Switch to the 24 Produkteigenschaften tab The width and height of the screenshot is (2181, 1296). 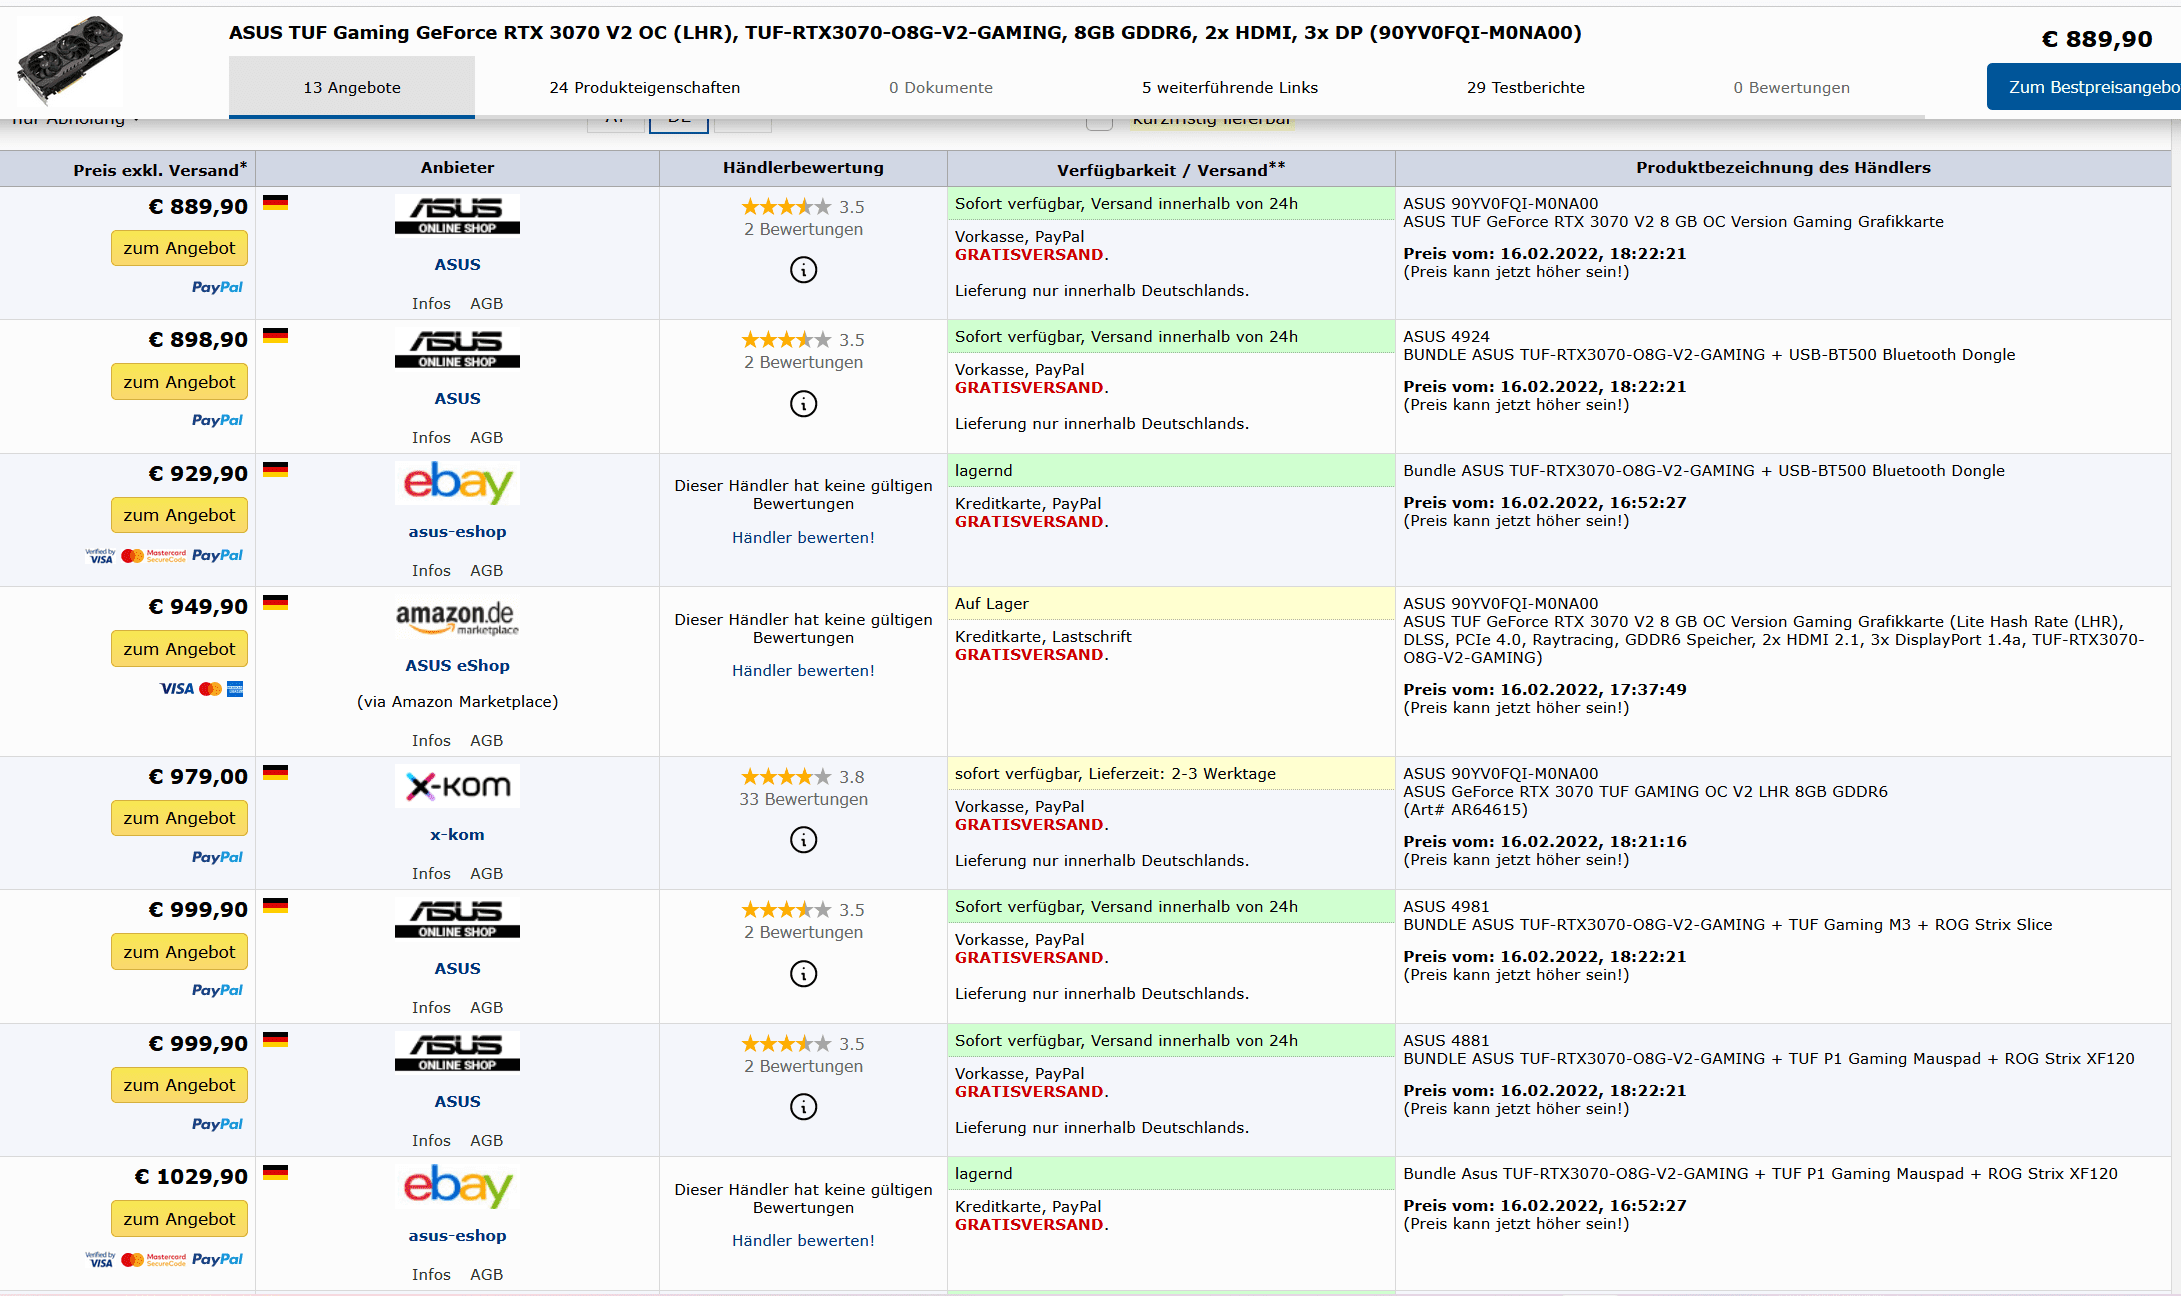(644, 88)
